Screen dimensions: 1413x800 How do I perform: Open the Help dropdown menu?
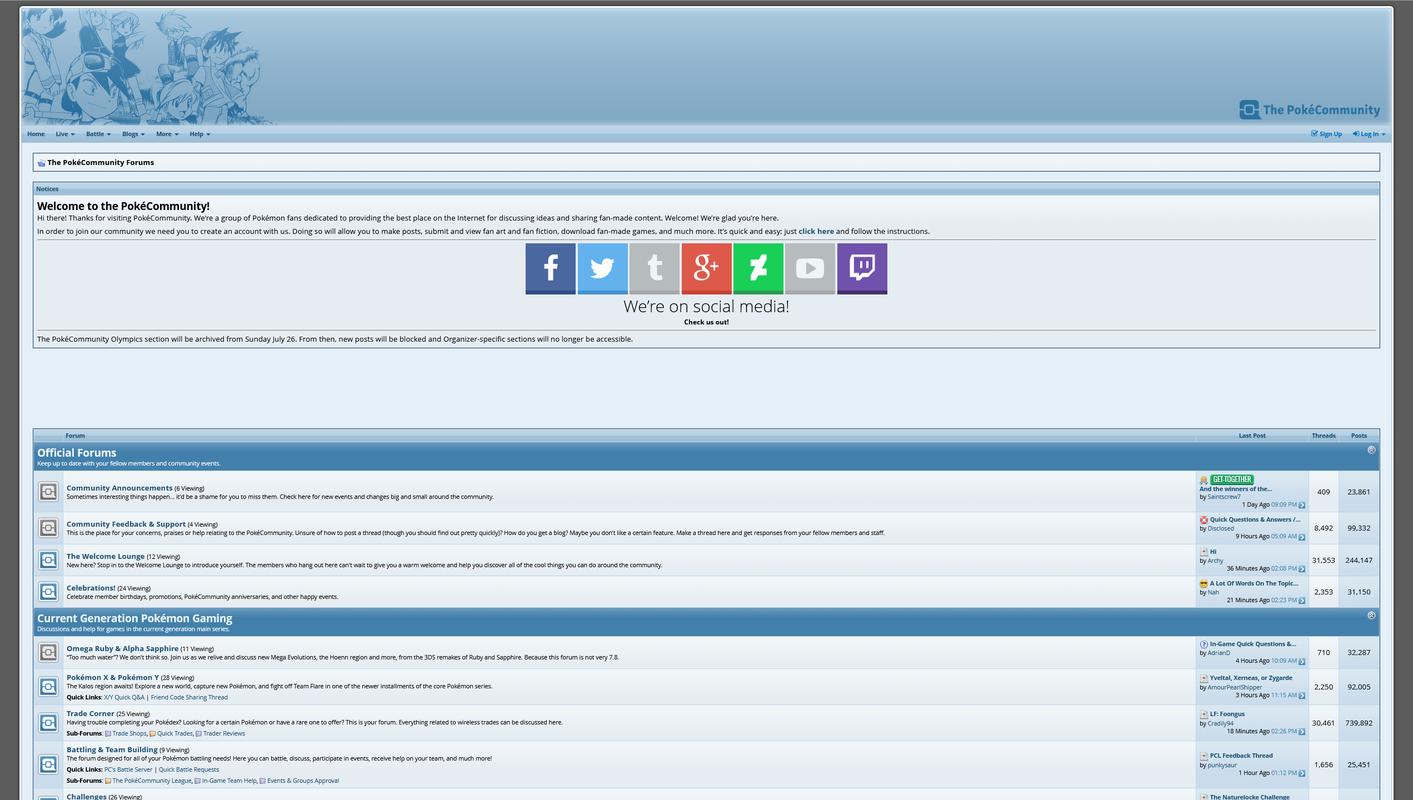200,134
